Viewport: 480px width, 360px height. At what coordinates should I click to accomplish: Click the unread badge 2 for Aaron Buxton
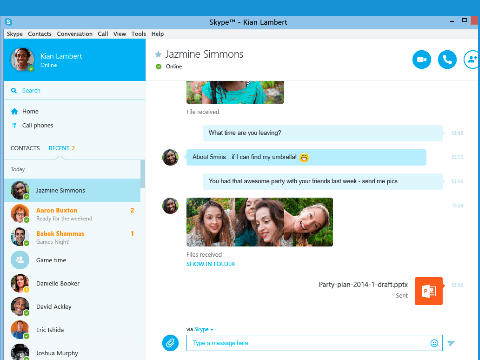point(132,210)
